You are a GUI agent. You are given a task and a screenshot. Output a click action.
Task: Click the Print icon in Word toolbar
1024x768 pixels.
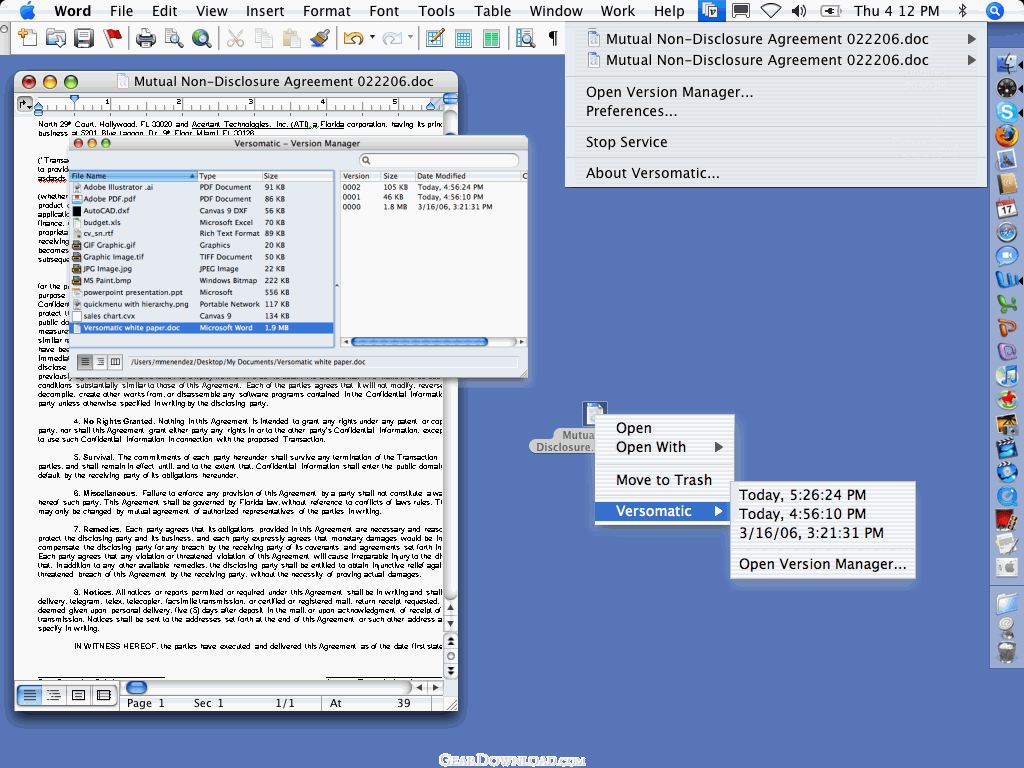pos(146,39)
